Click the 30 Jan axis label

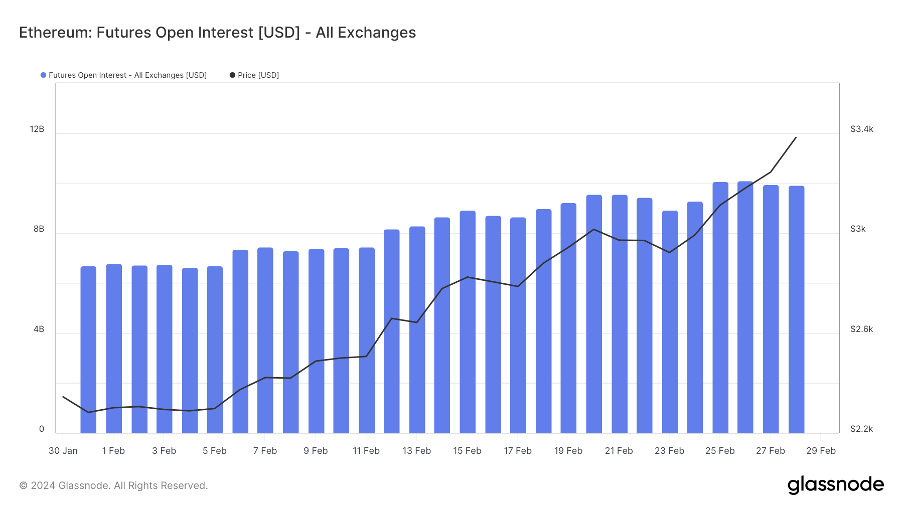pyautogui.click(x=63, y=451)
